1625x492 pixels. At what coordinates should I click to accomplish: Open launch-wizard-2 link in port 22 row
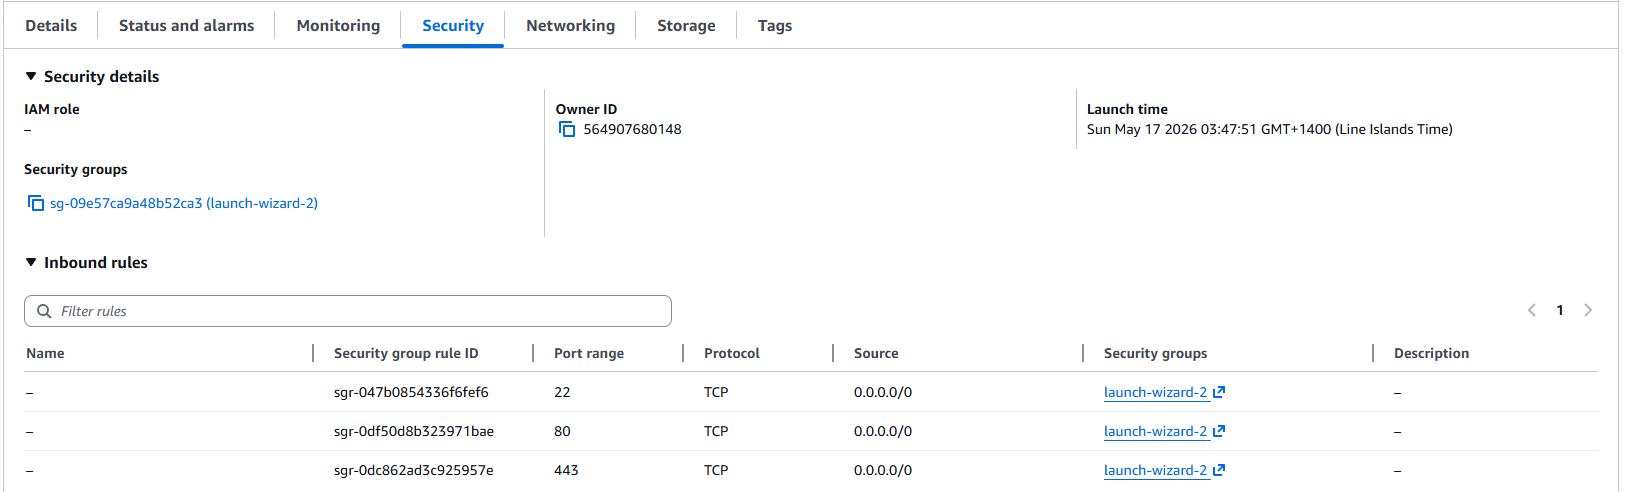coord(1155,393)
